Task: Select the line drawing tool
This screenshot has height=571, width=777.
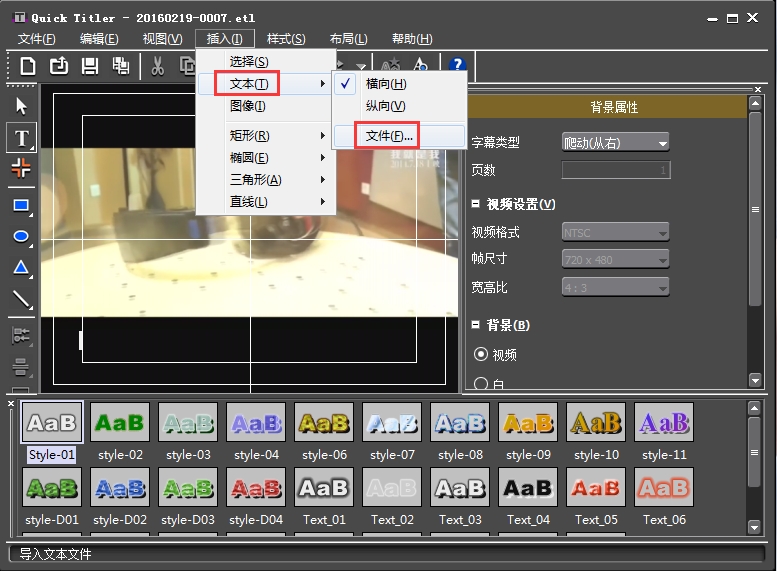Action: point(21,298)
